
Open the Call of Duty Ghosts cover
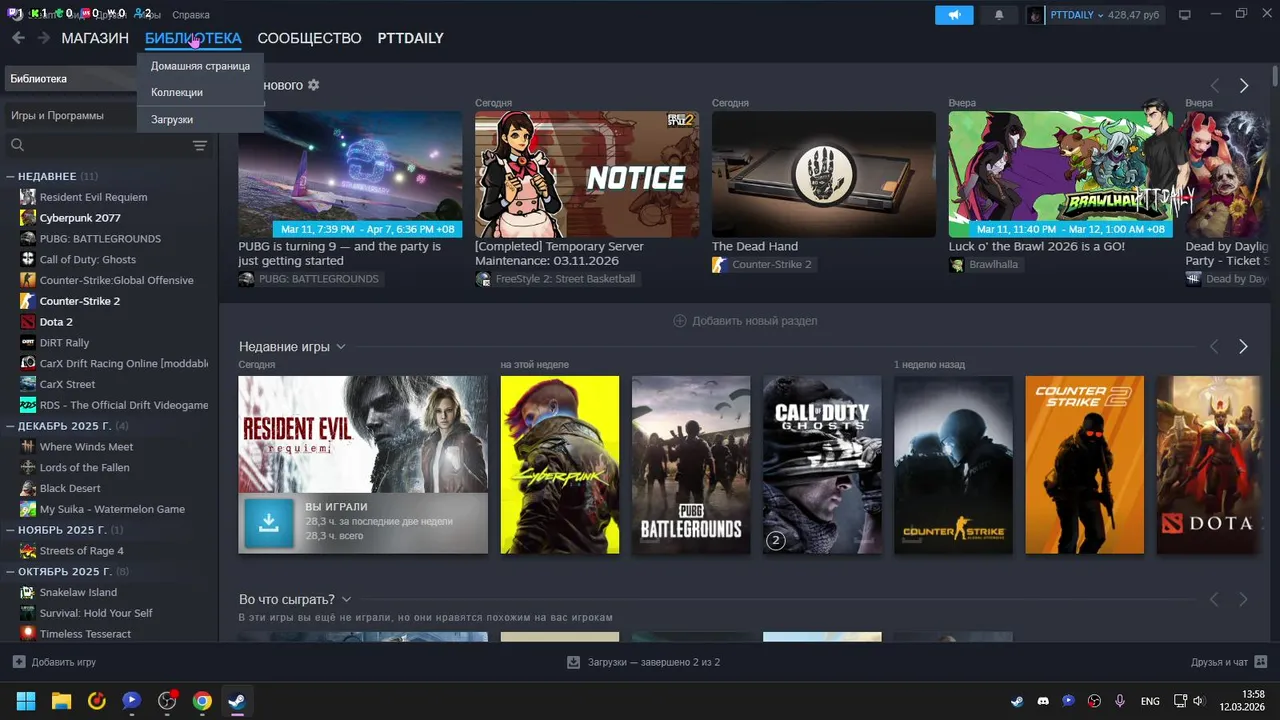[822, 465]
